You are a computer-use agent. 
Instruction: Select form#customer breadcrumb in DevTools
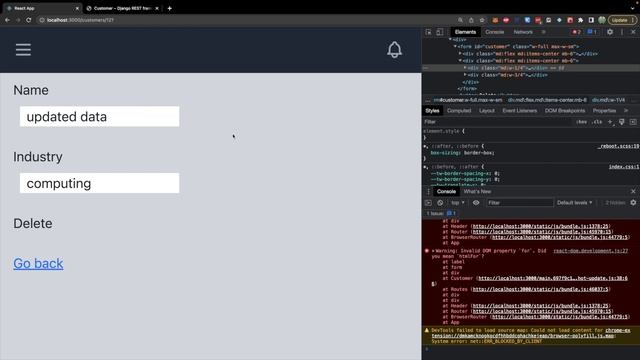tap(467, 100)
